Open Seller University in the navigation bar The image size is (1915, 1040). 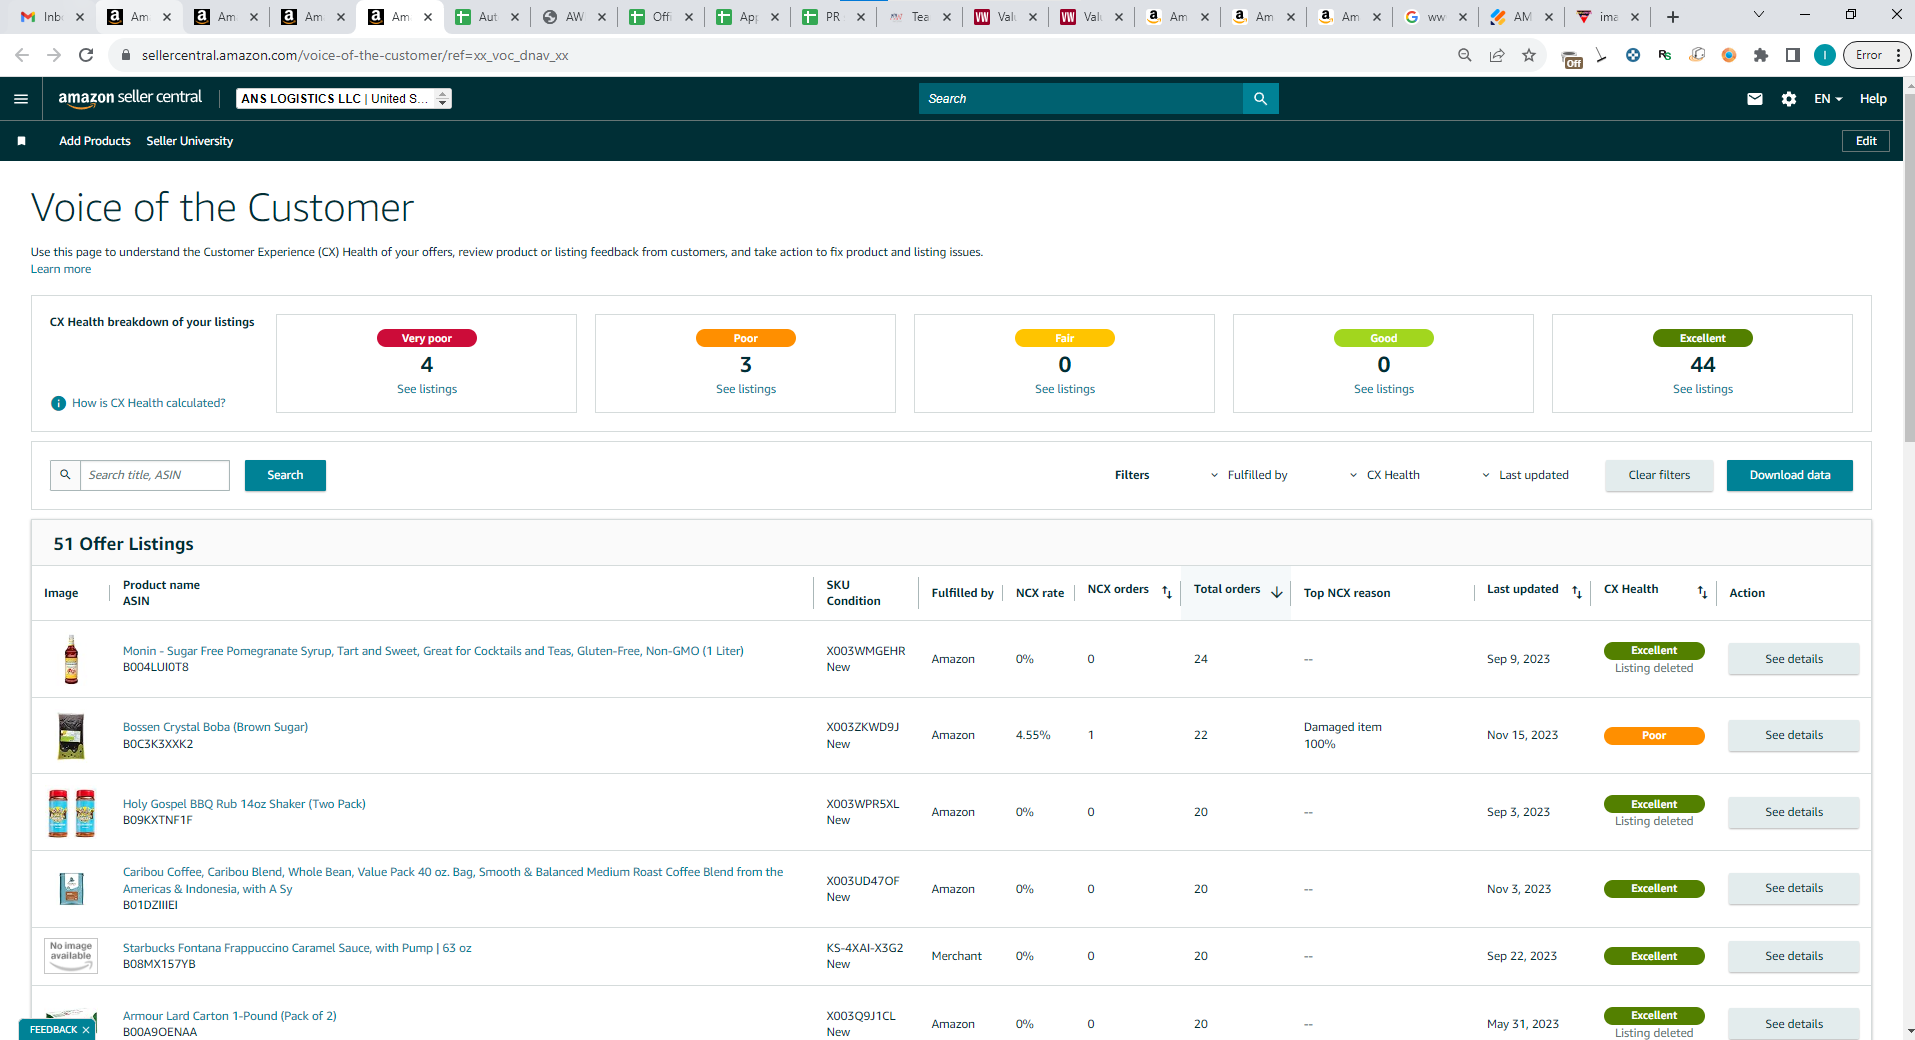tap(190, 141)
